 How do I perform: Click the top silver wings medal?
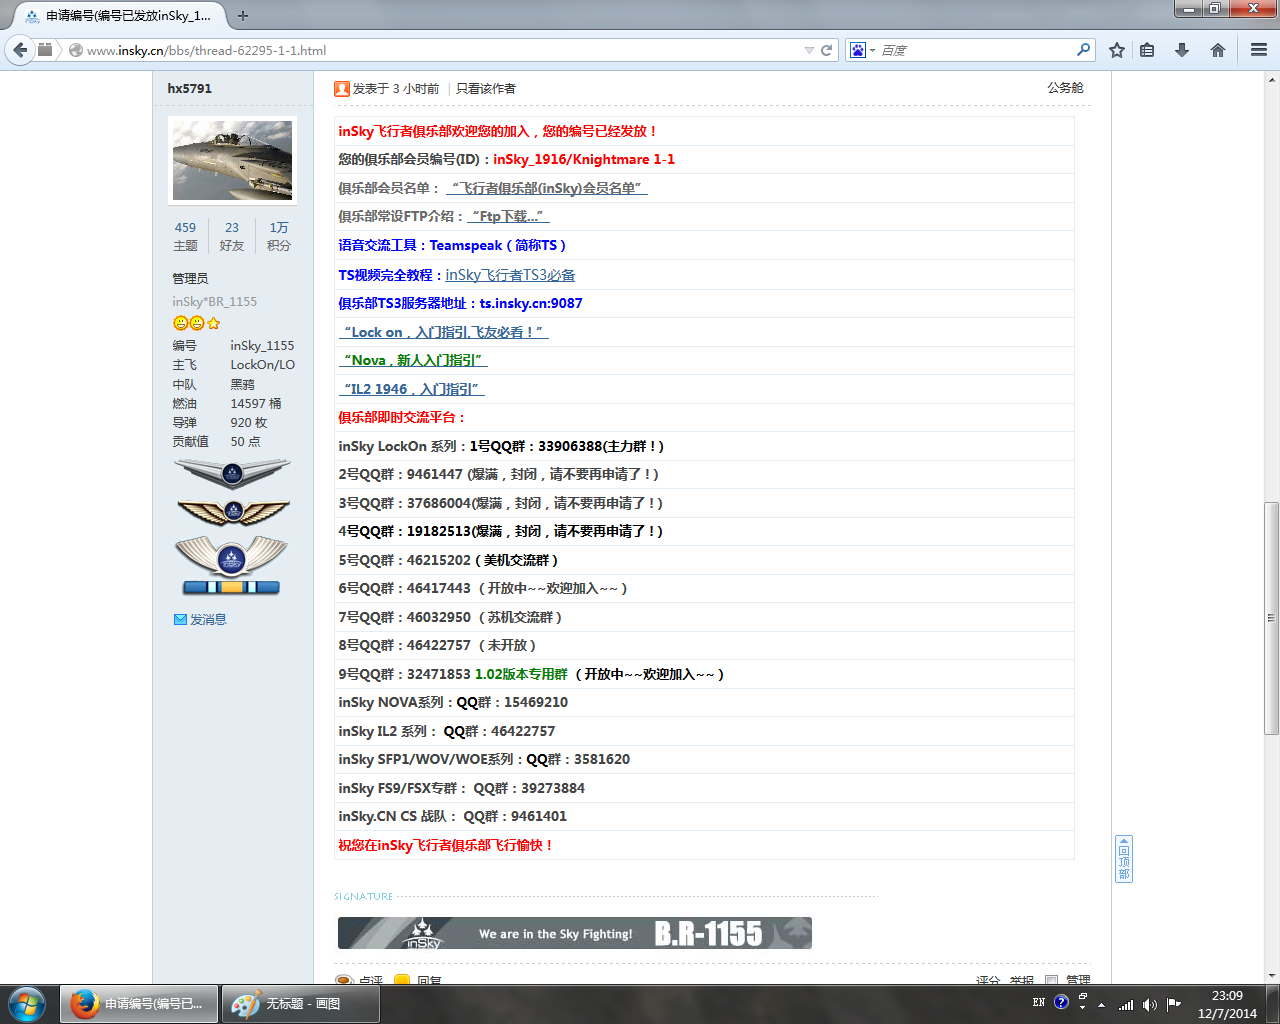coord(232,473)
